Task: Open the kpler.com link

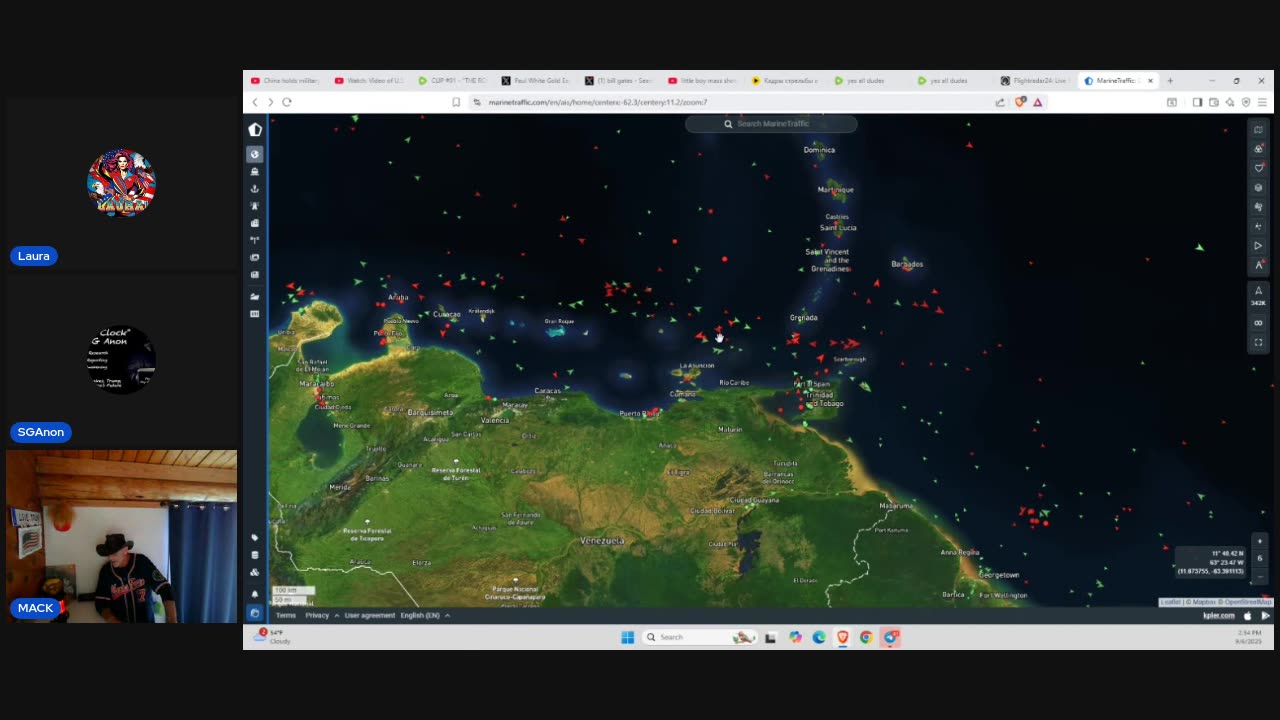Action: [1218, 616]
